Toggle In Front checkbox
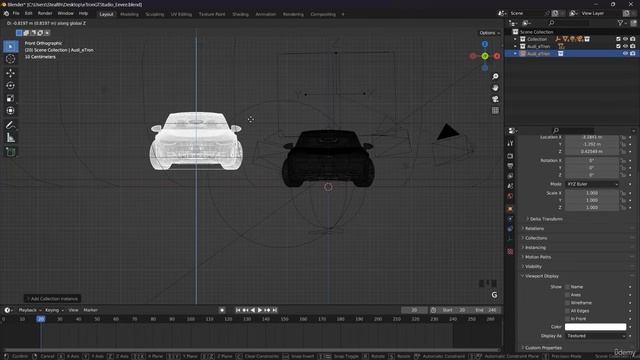 (x=567, y=319)
